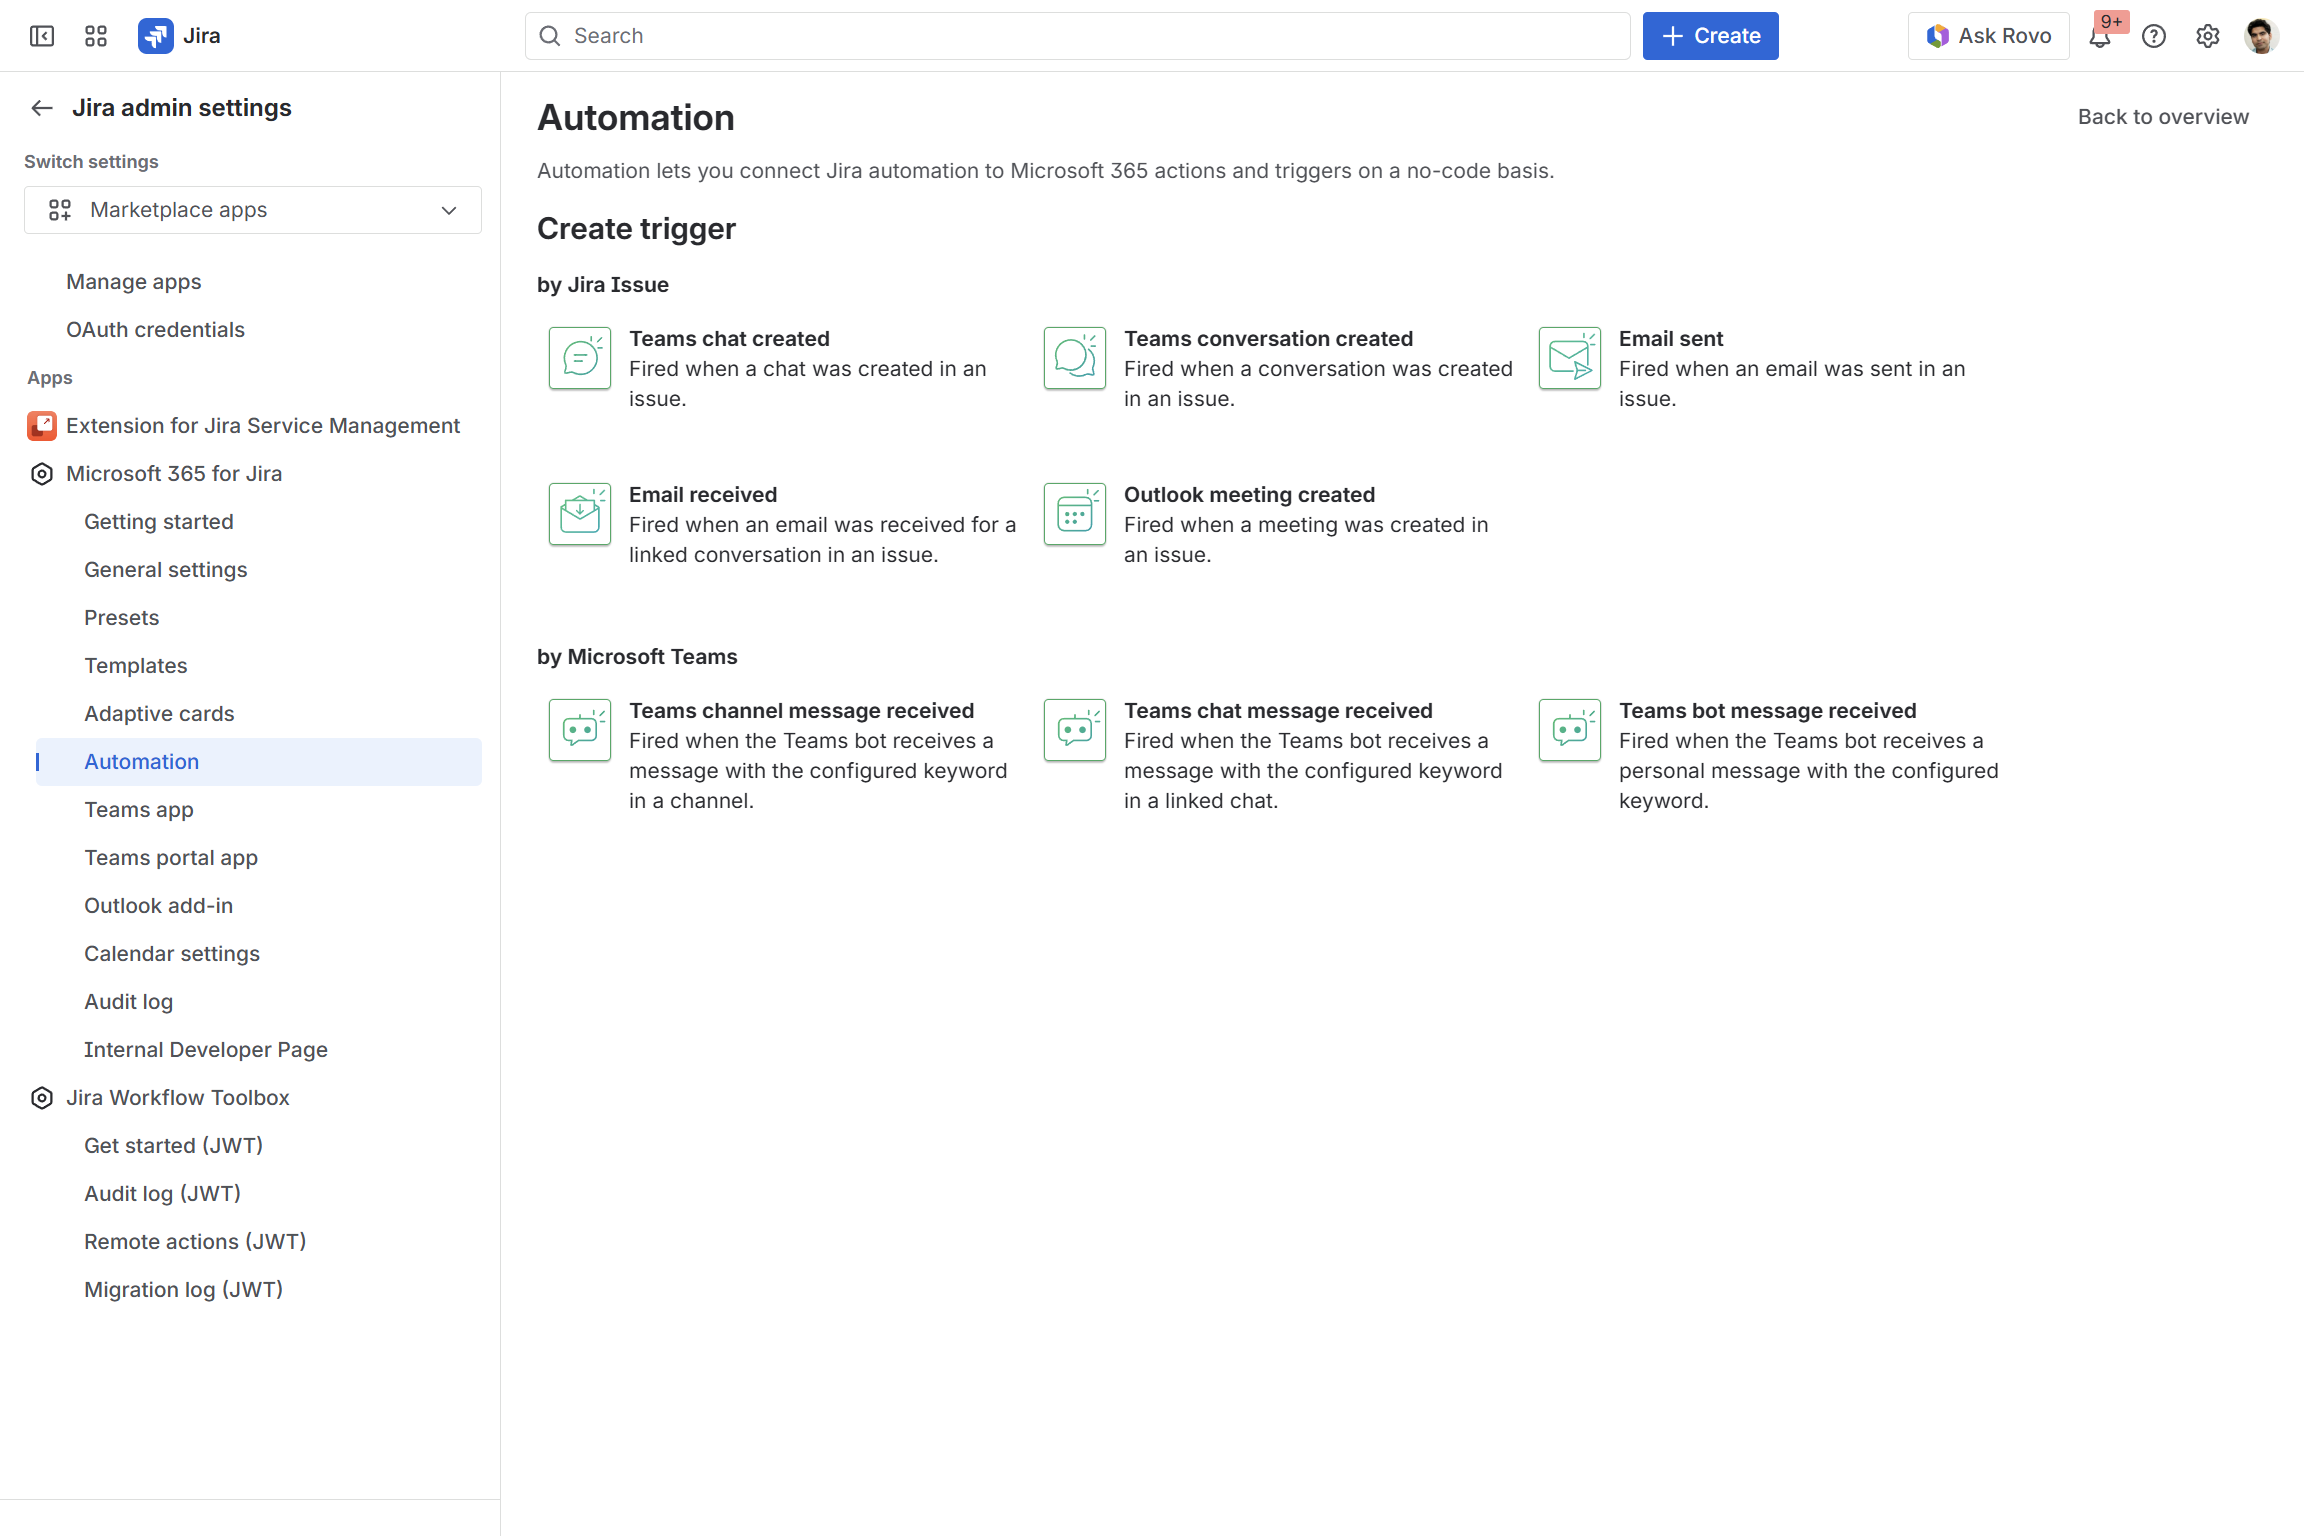Click the Email sent trigger icon
The height and width of the screenshot is (1536, 2304).
tap(1570, 358)
